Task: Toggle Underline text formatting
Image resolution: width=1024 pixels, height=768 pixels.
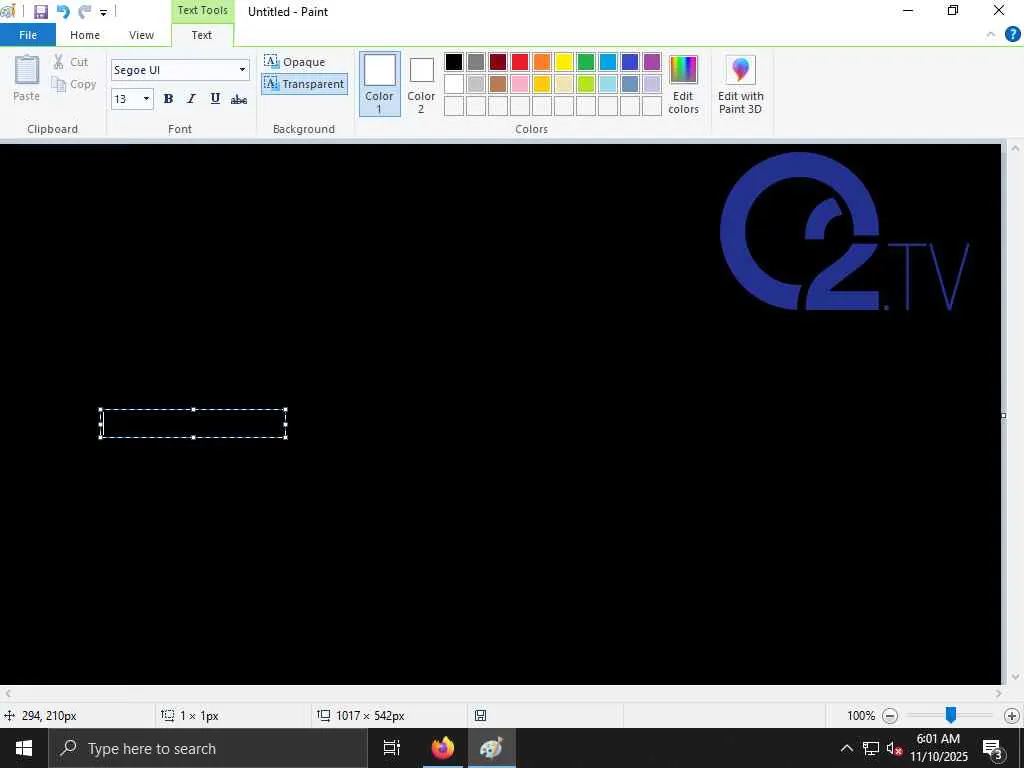Action: coord(215,99)
